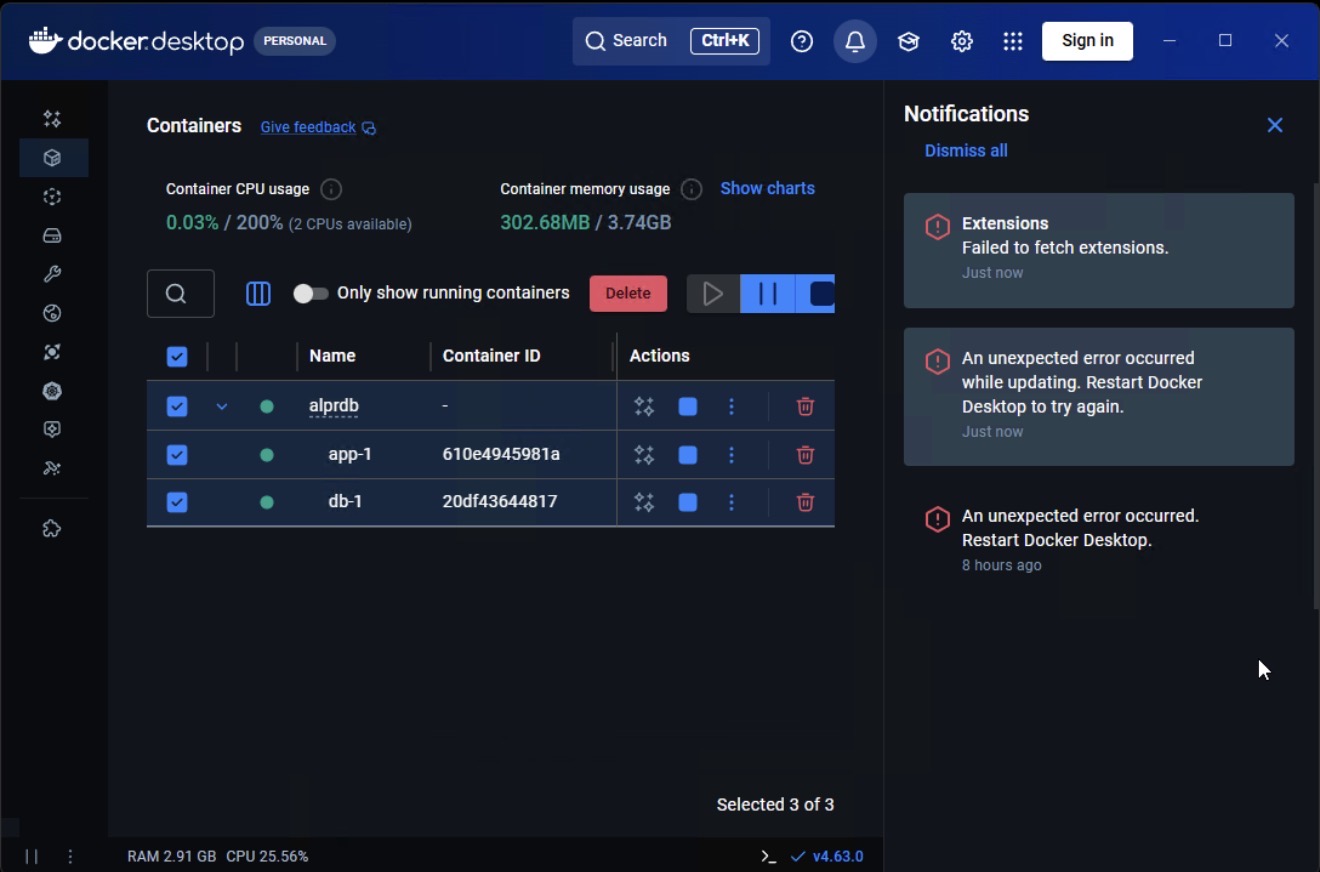Viewport: 1320px width, 872px height.
Task: Open the terminal icon in status bar
Action: pyautogui.click(x=768, y=856)
